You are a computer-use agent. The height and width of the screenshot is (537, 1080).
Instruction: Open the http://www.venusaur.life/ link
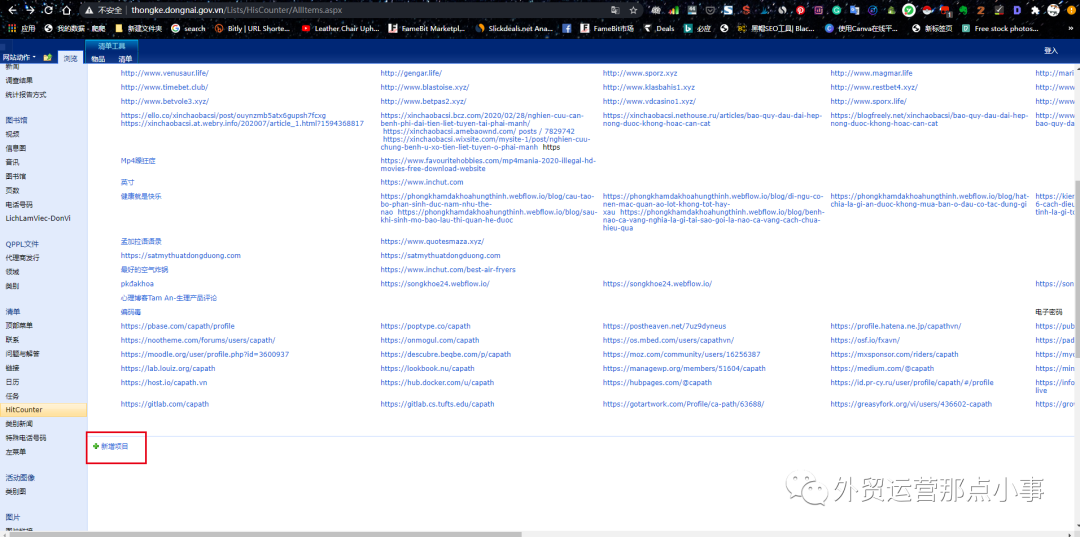click(165, 73)
